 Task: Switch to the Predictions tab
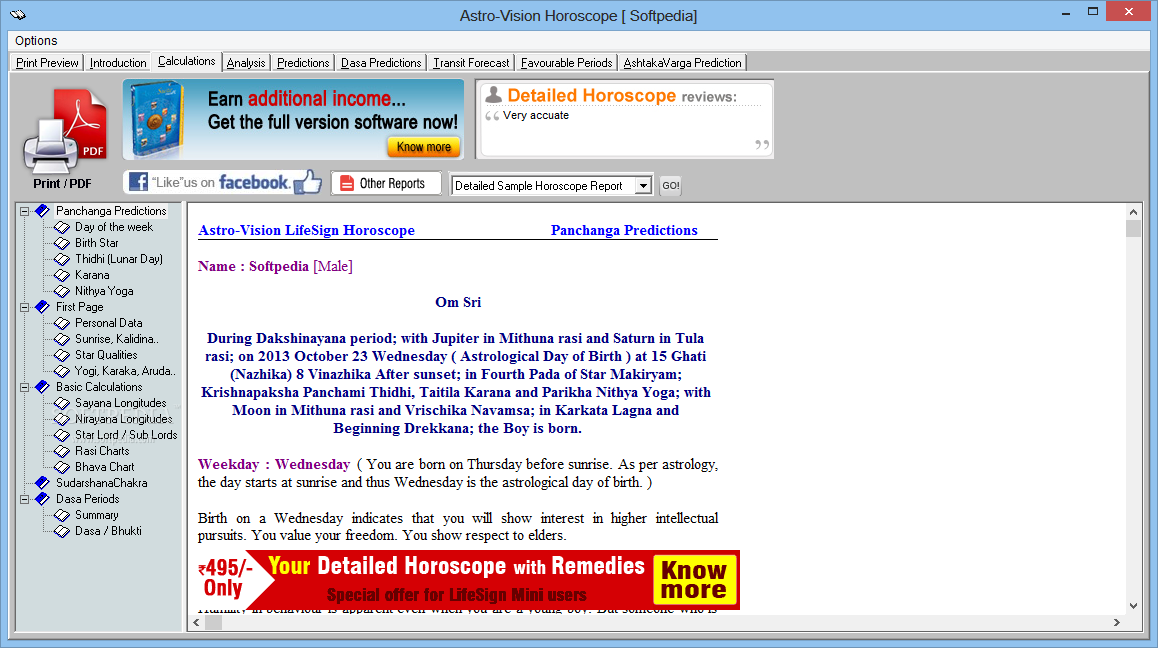point(303,63)
